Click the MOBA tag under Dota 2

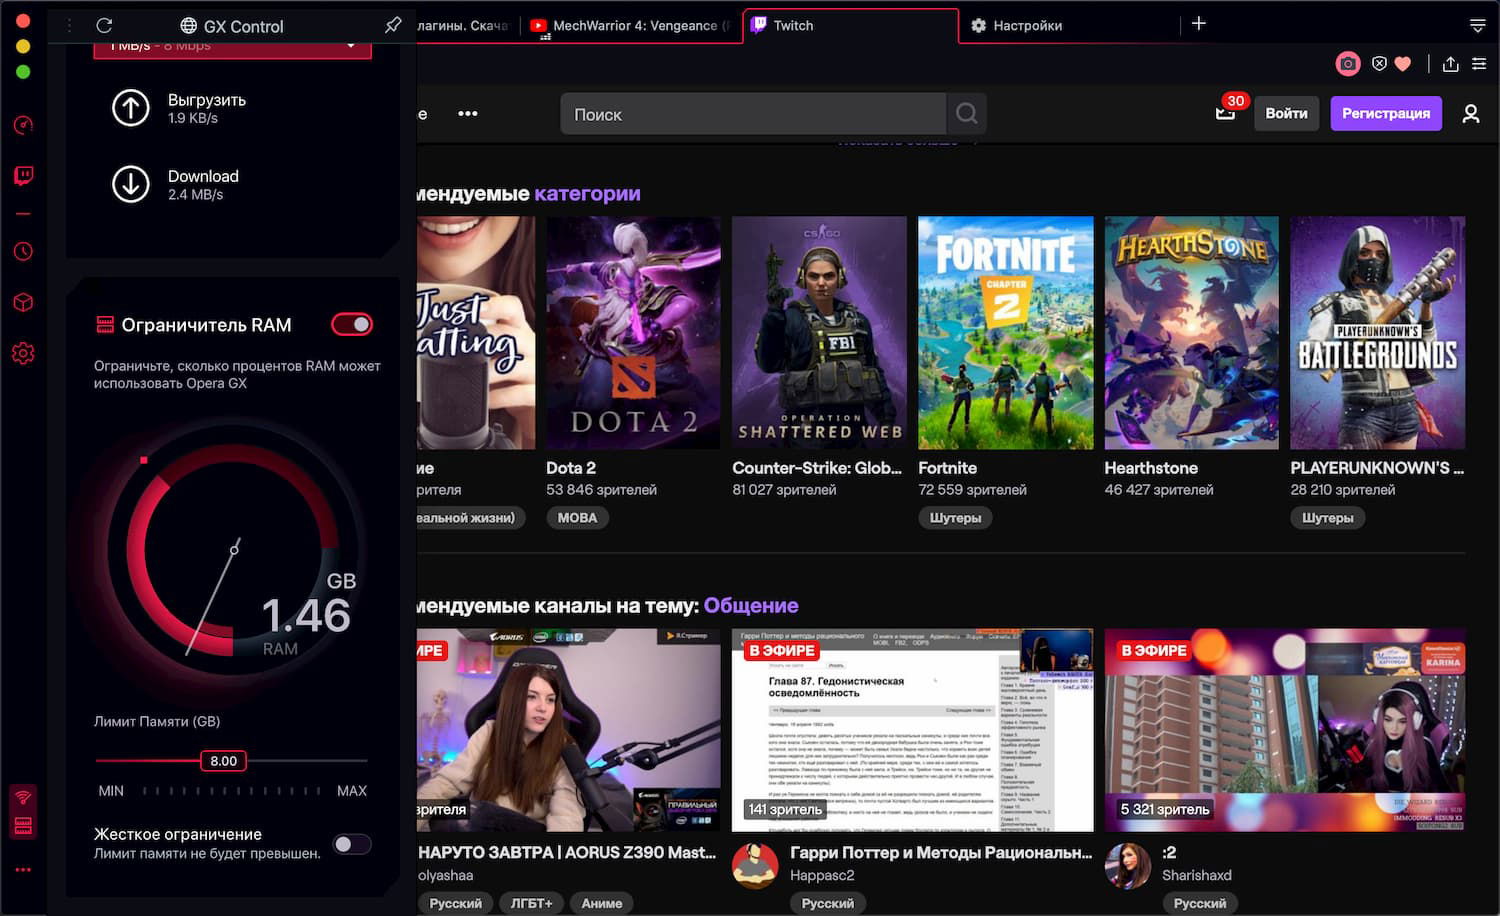click(577, 518)
